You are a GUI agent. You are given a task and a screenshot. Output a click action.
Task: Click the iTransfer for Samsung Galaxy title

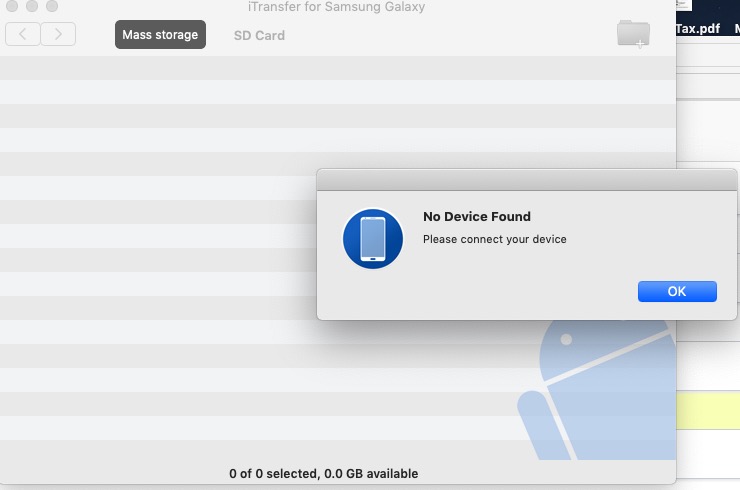click(336, 7)
